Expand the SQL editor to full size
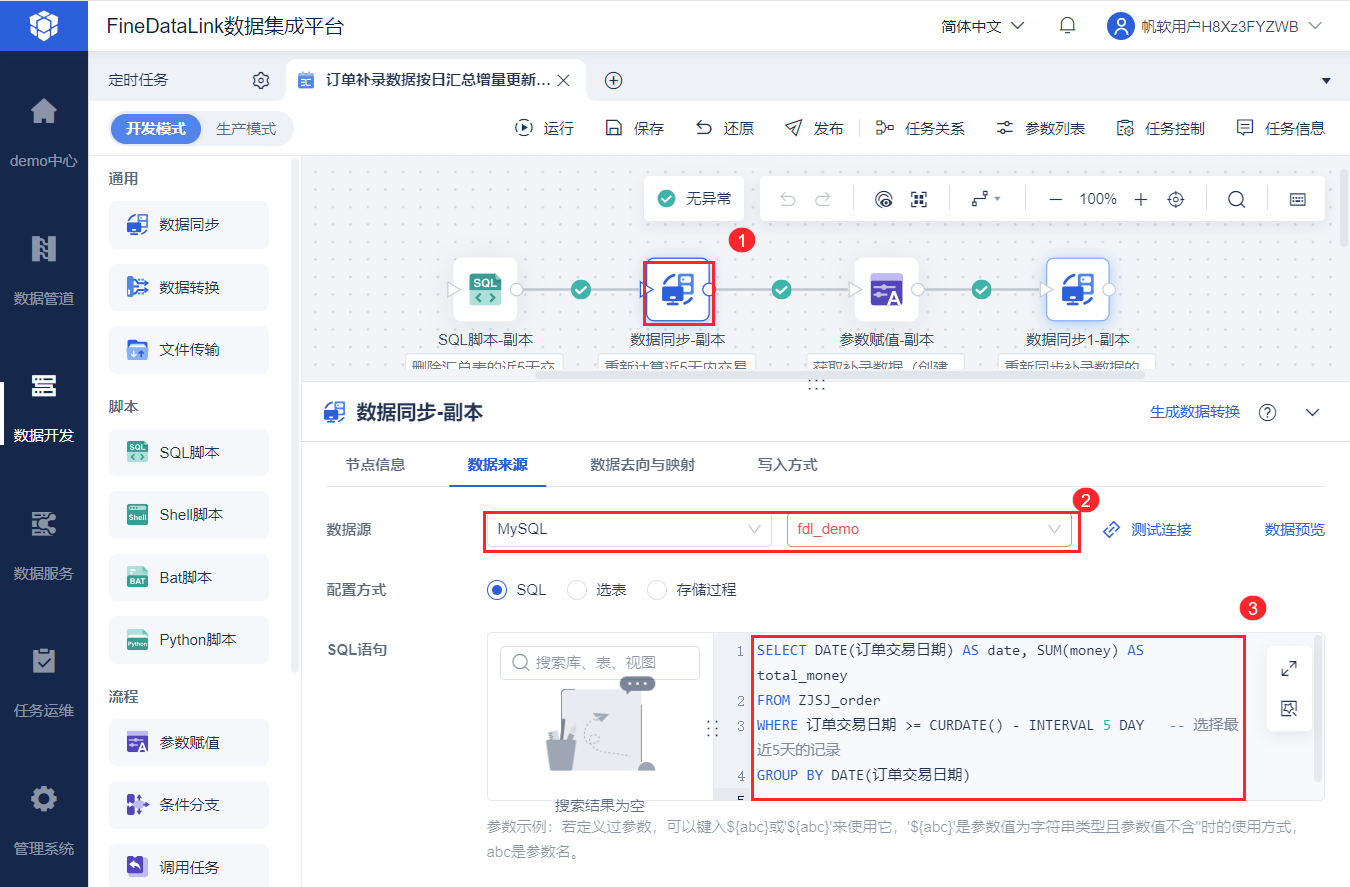 point(1289,669)
